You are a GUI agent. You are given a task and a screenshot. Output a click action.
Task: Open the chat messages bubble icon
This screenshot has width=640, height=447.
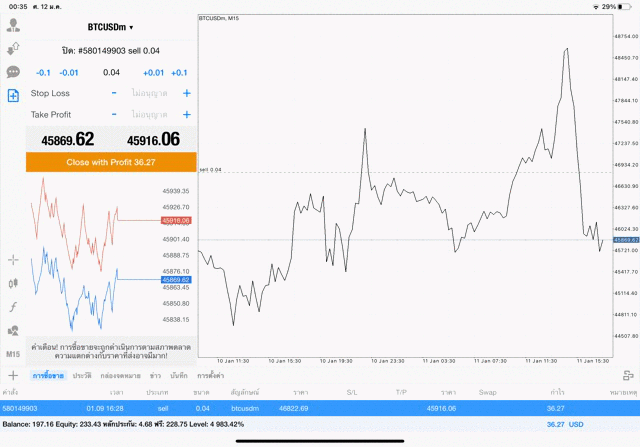point(13,72)
